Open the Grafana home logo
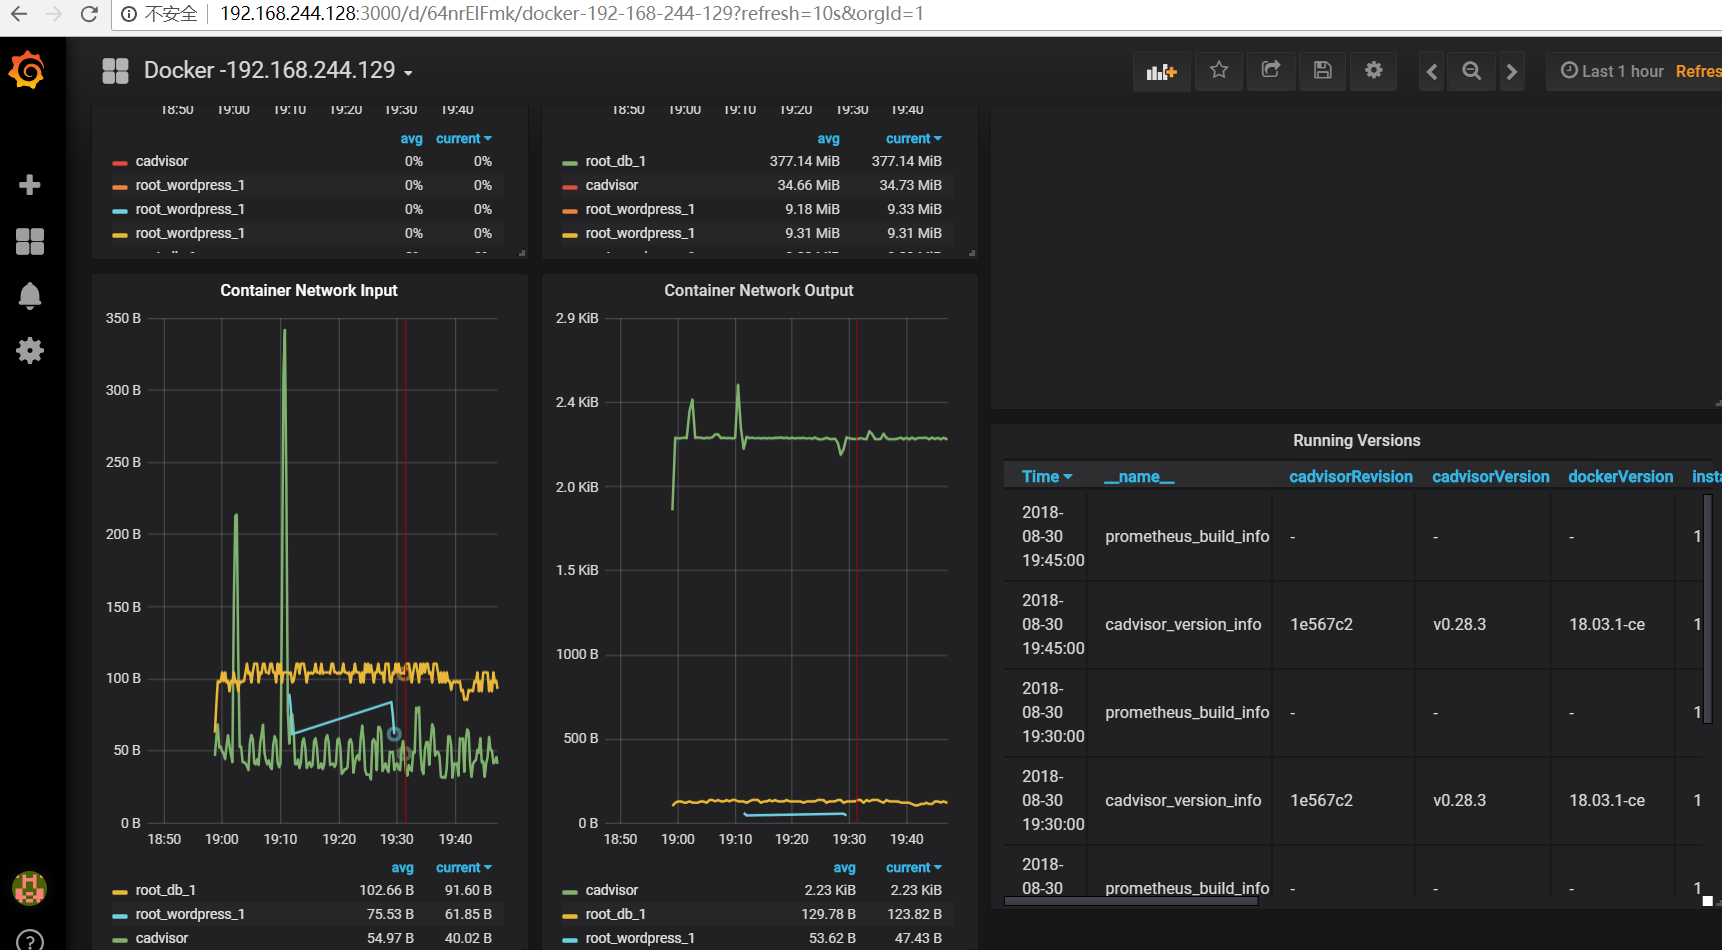This screenshot has width=1722, height=950. pos(27,71)
